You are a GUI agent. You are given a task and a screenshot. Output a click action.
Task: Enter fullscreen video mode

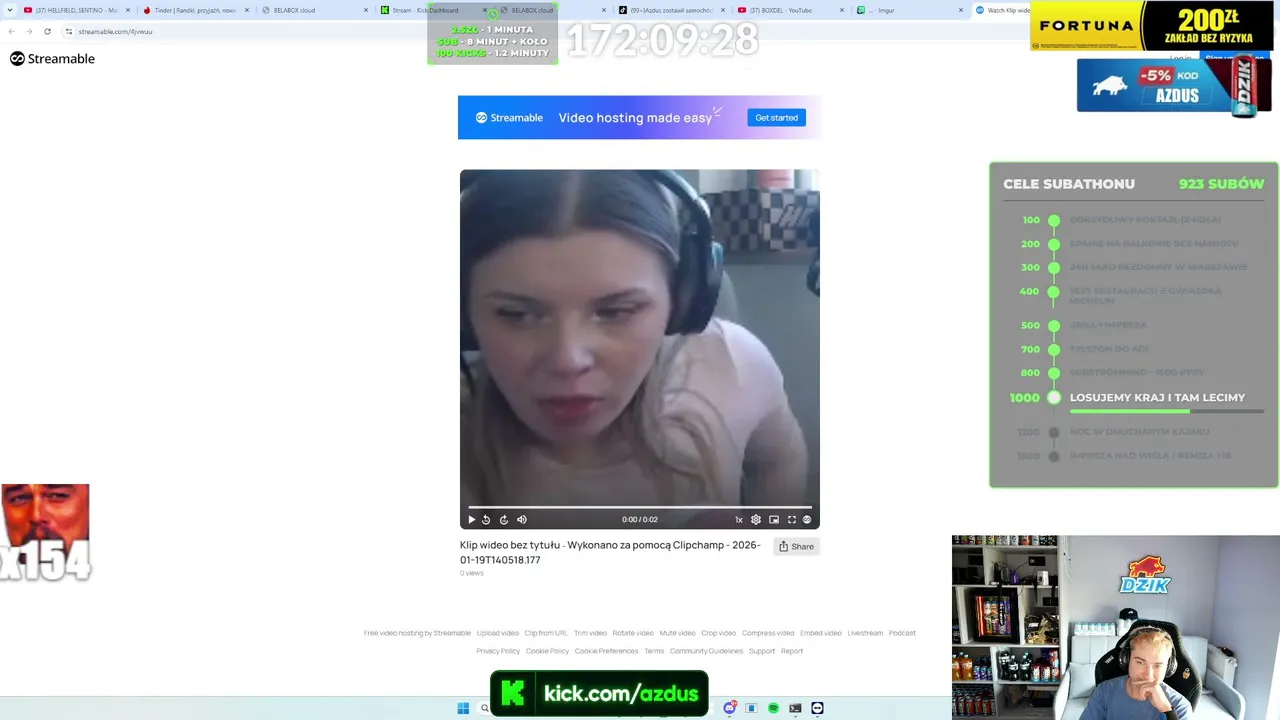coord(792,519)
